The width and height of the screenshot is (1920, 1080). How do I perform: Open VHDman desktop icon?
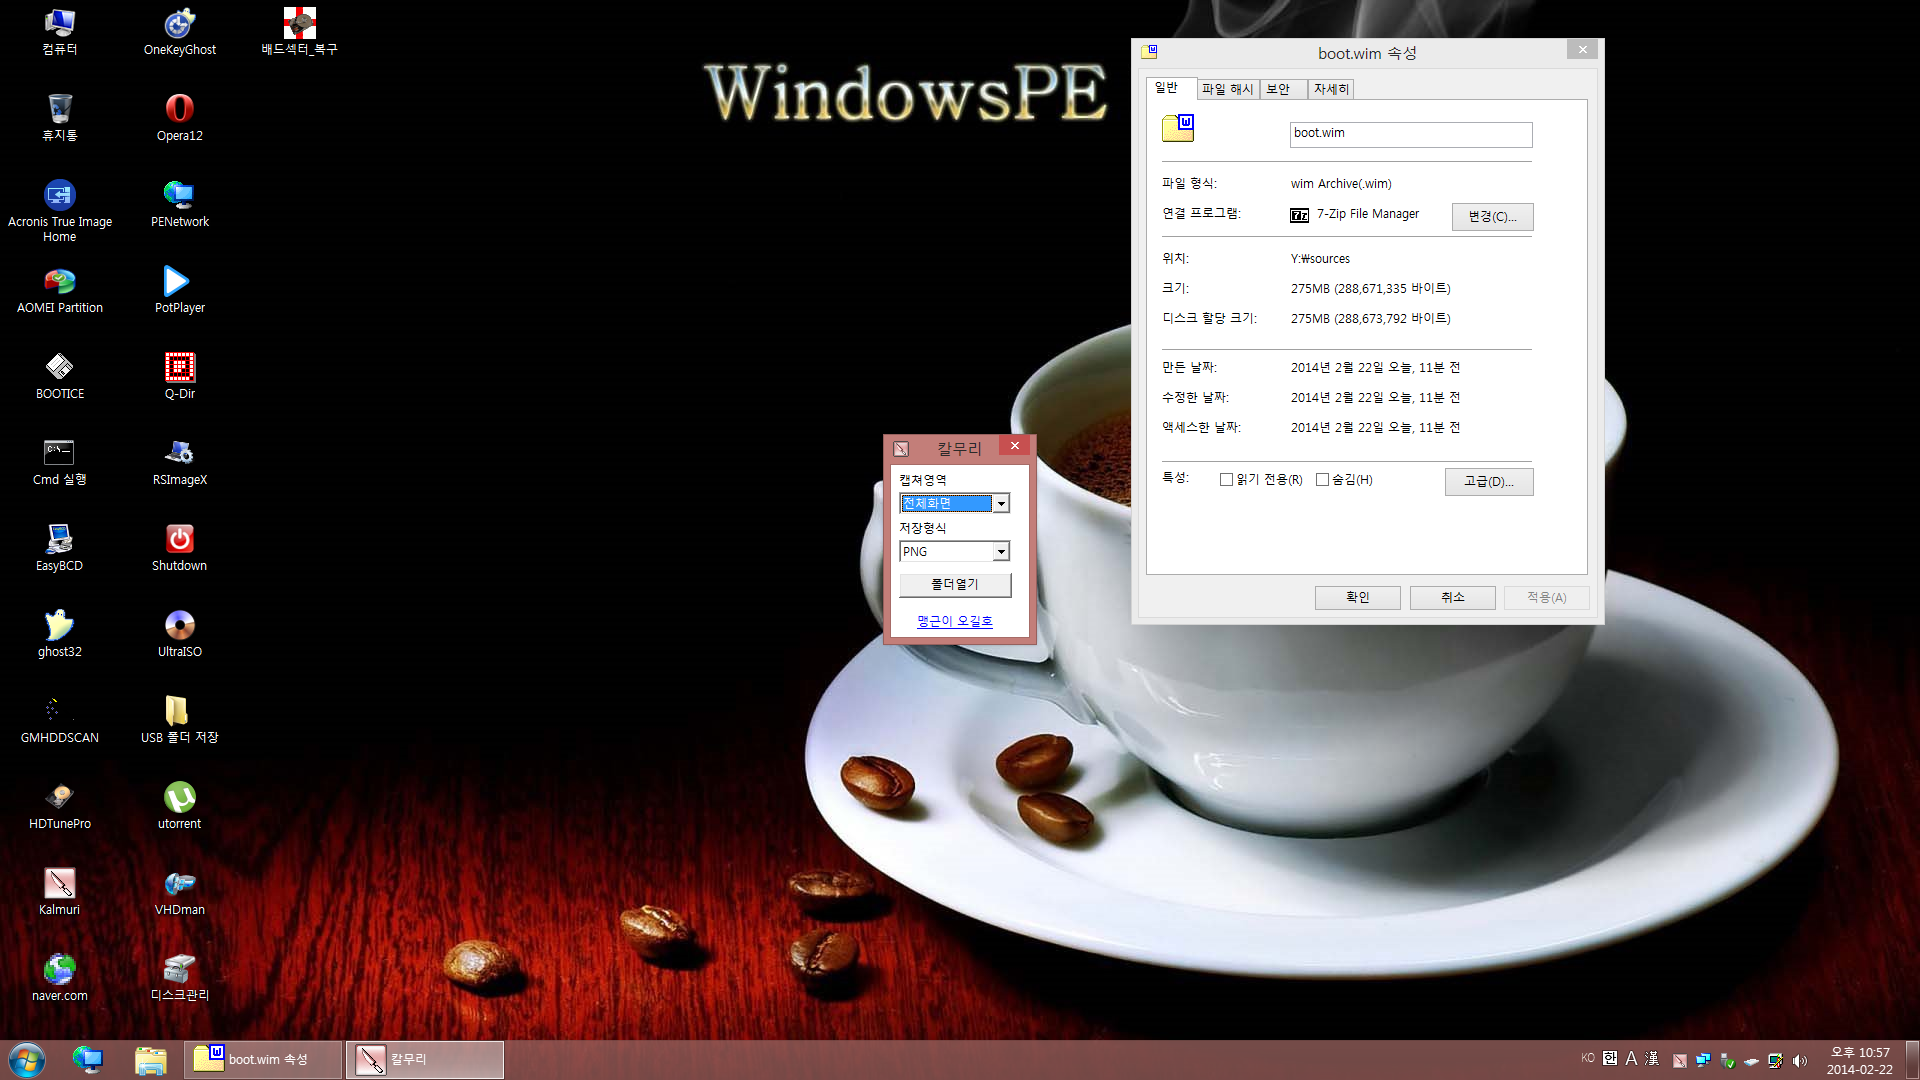tap(179, 891)
